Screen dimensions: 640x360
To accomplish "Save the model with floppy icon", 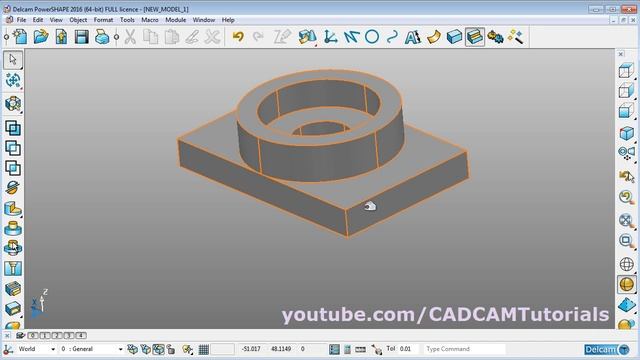I will [82, 37].
